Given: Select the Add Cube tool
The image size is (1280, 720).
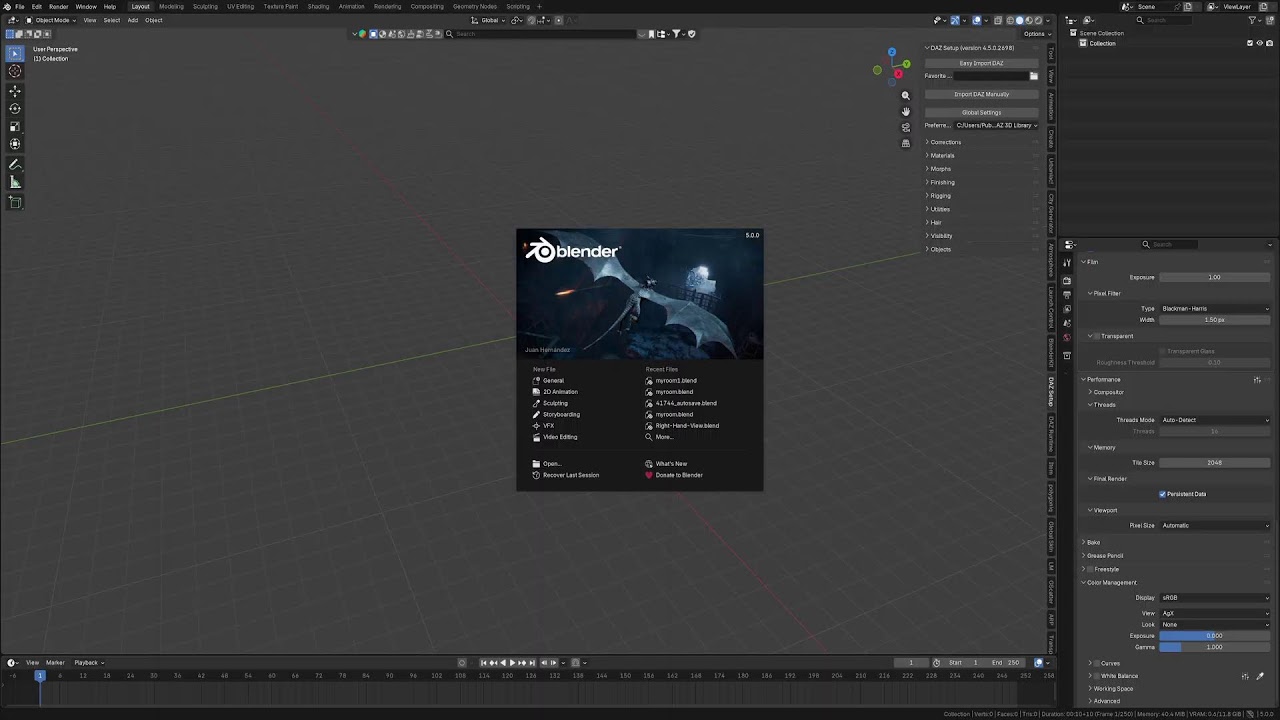Looking at the screenshot, I should click(15, 202).
